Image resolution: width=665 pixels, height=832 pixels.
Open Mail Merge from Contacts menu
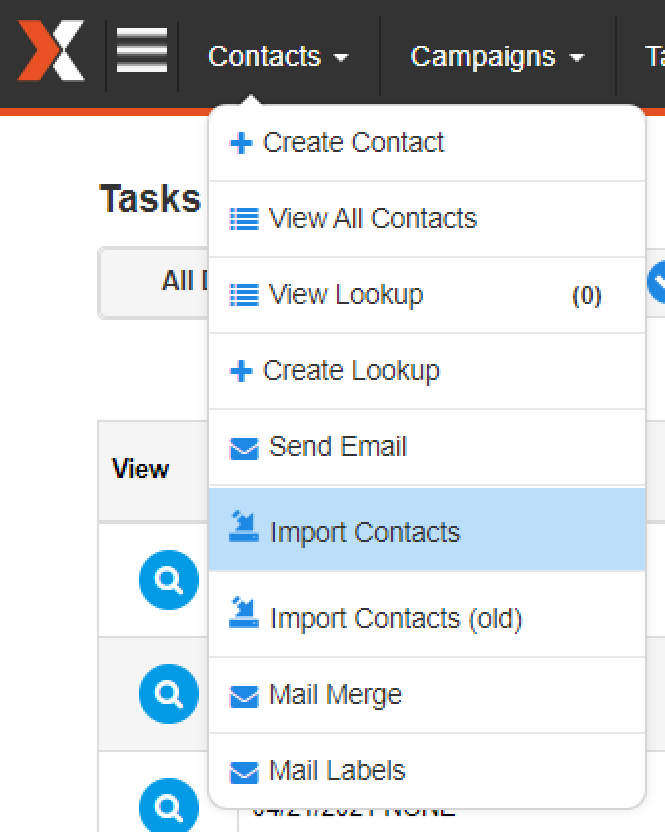tap(427, 695)
